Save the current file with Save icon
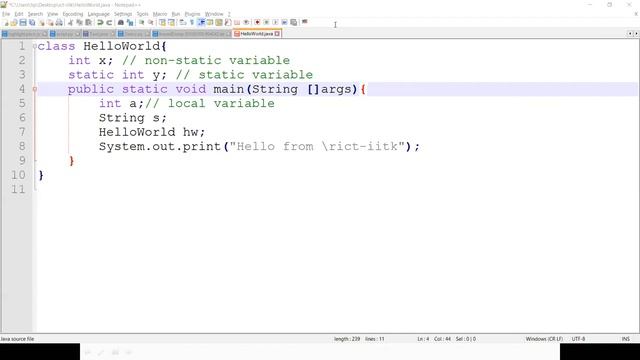This screenshot has height=360, width=640. pos(23,22)
